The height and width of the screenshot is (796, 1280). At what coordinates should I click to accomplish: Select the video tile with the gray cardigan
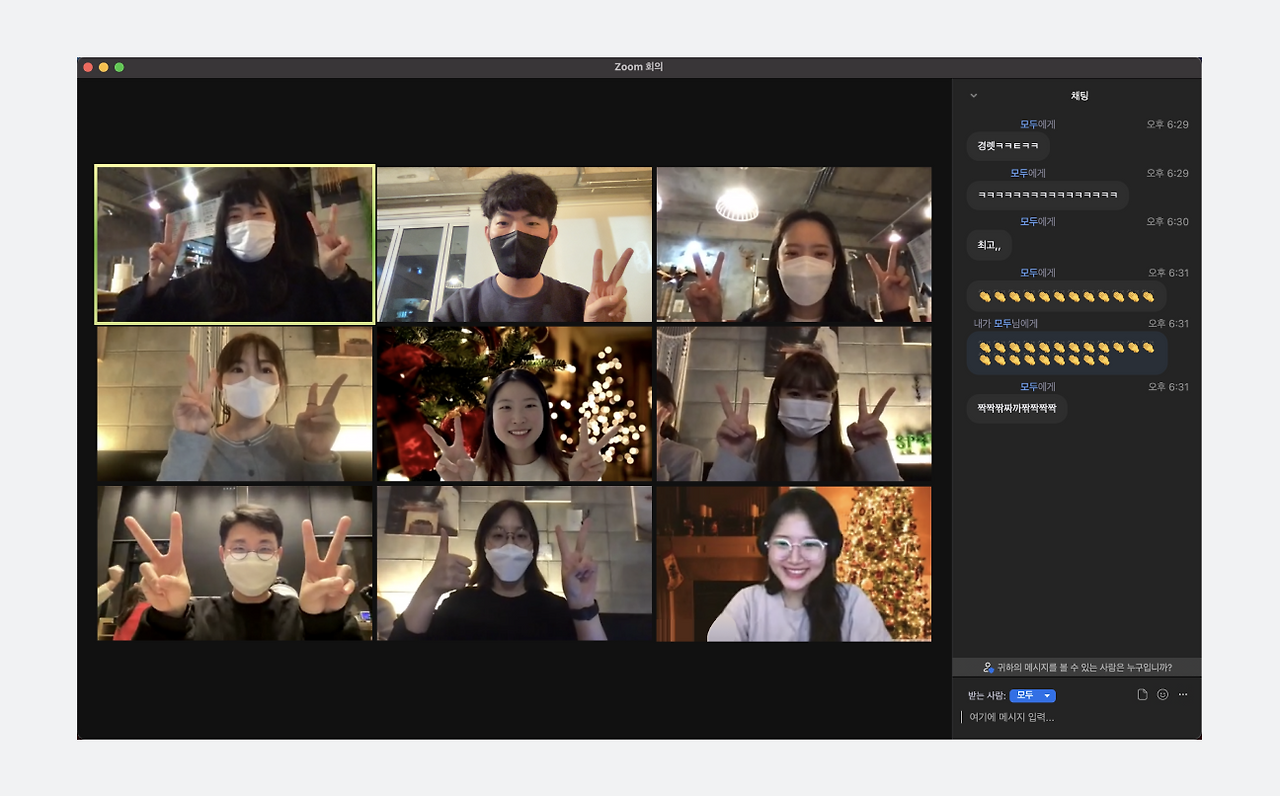235,404
